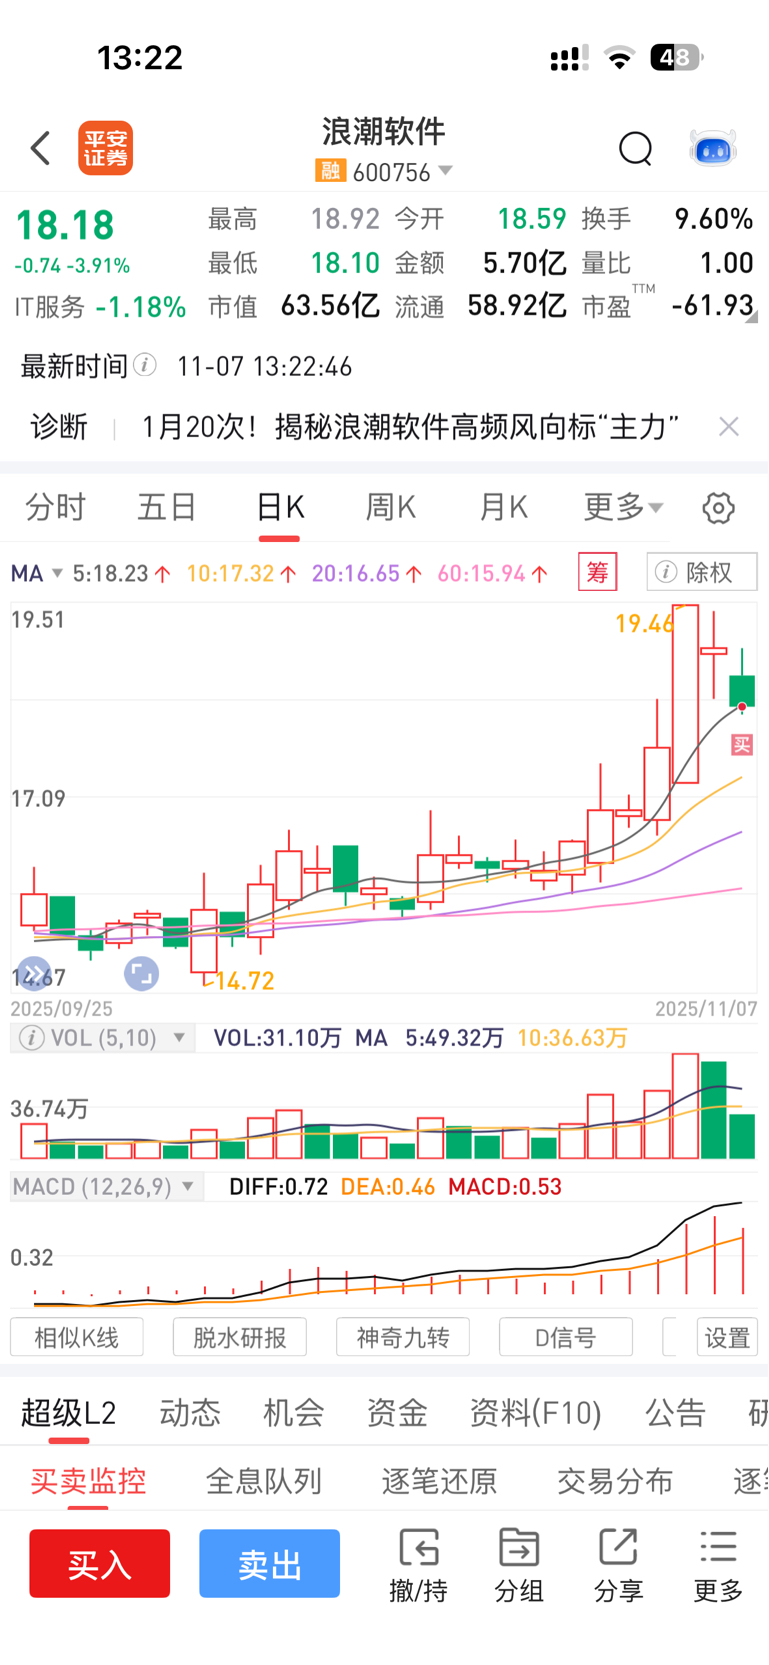Screen dimensions: 769x1665
Task: Tap the 换手 9.60% value
Action: 713,219
